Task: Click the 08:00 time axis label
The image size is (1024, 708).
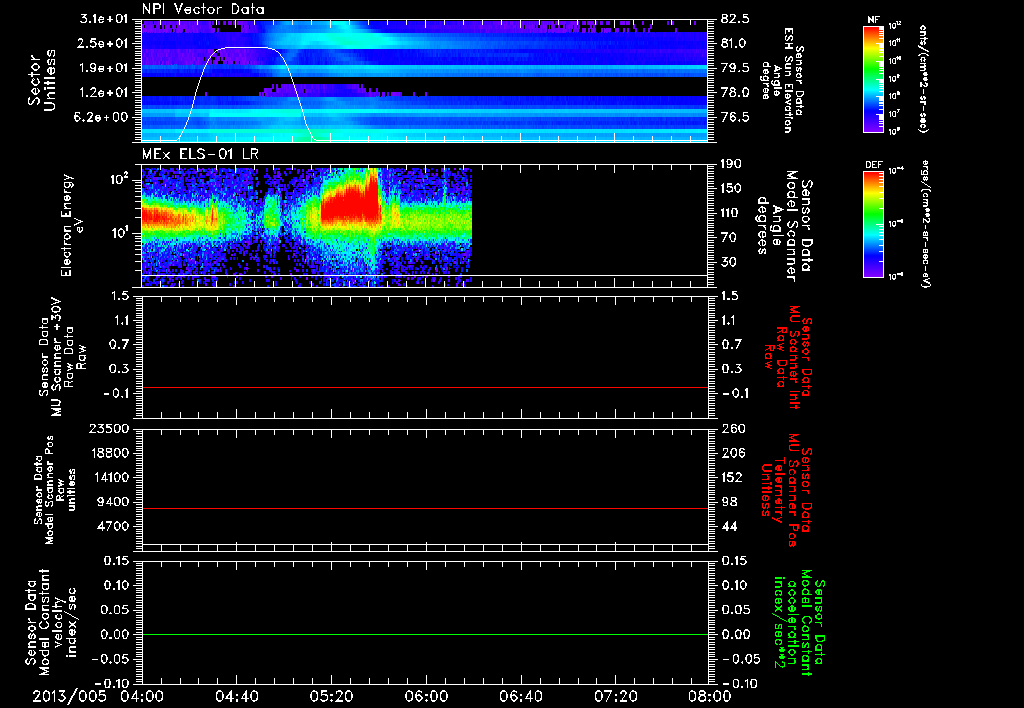Action: (x=710, y=696)
